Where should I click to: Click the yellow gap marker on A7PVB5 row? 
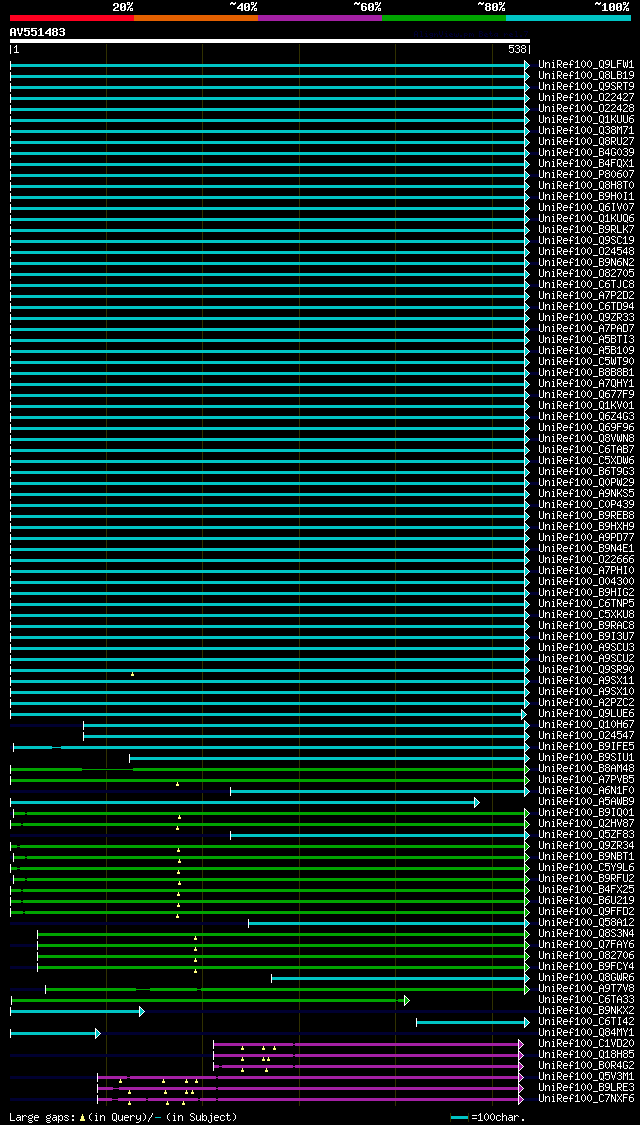point(177,783)
